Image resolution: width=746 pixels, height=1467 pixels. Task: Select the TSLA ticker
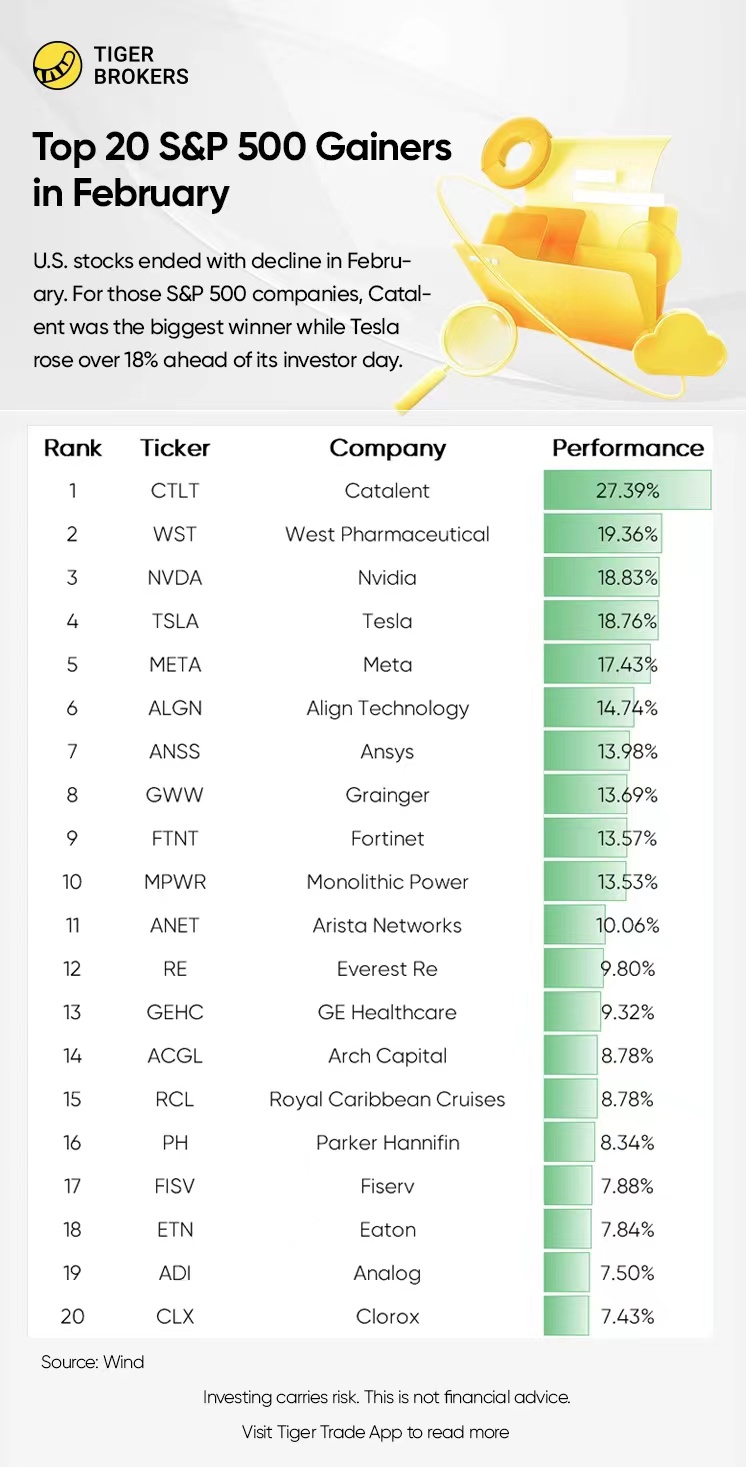point(175,621)
